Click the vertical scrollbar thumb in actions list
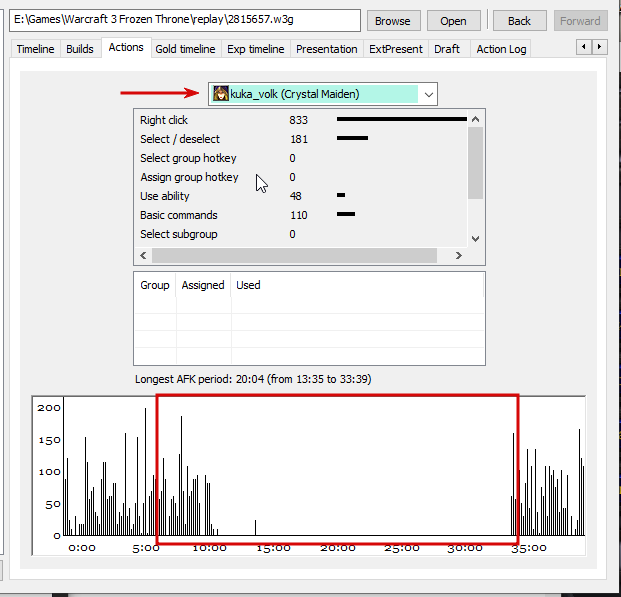The width and height of the screenshot is (621, 597). tap(476, 163)
